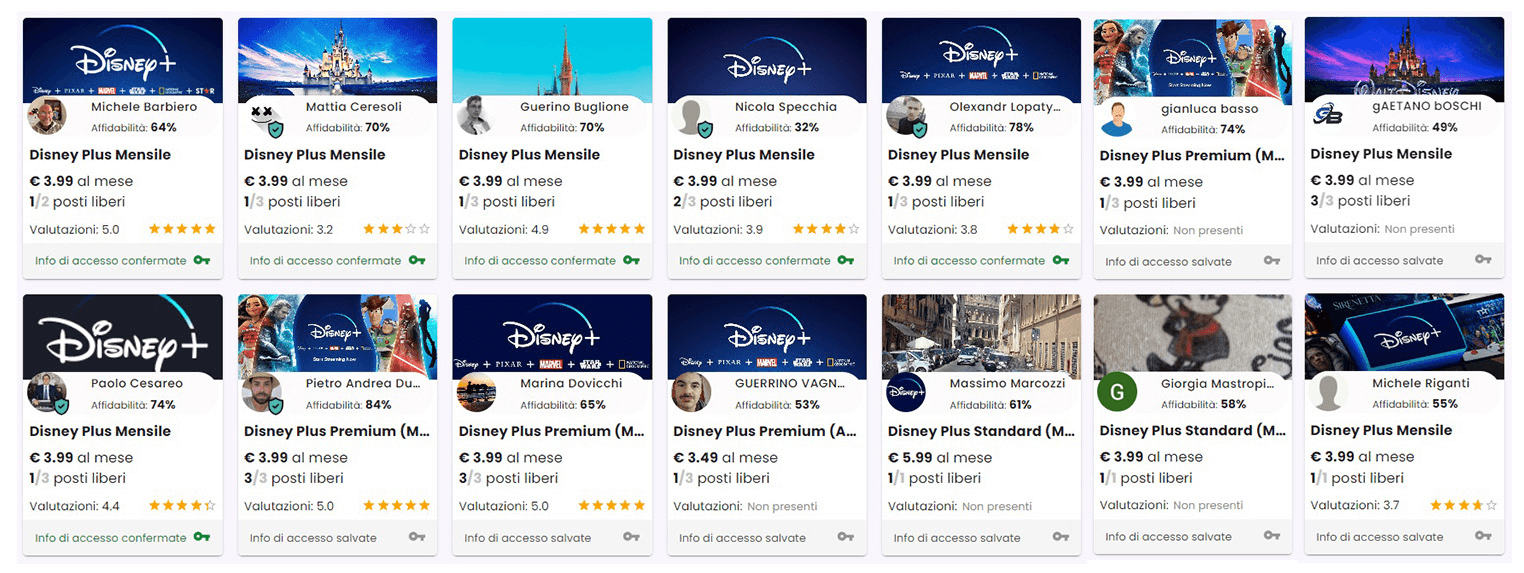Image resolution: width=1524 pixels, height=573 pixels.
Task: Click 'Affidabilità: 84%' on Pietro Andrea's card
Action: [348, 405]
